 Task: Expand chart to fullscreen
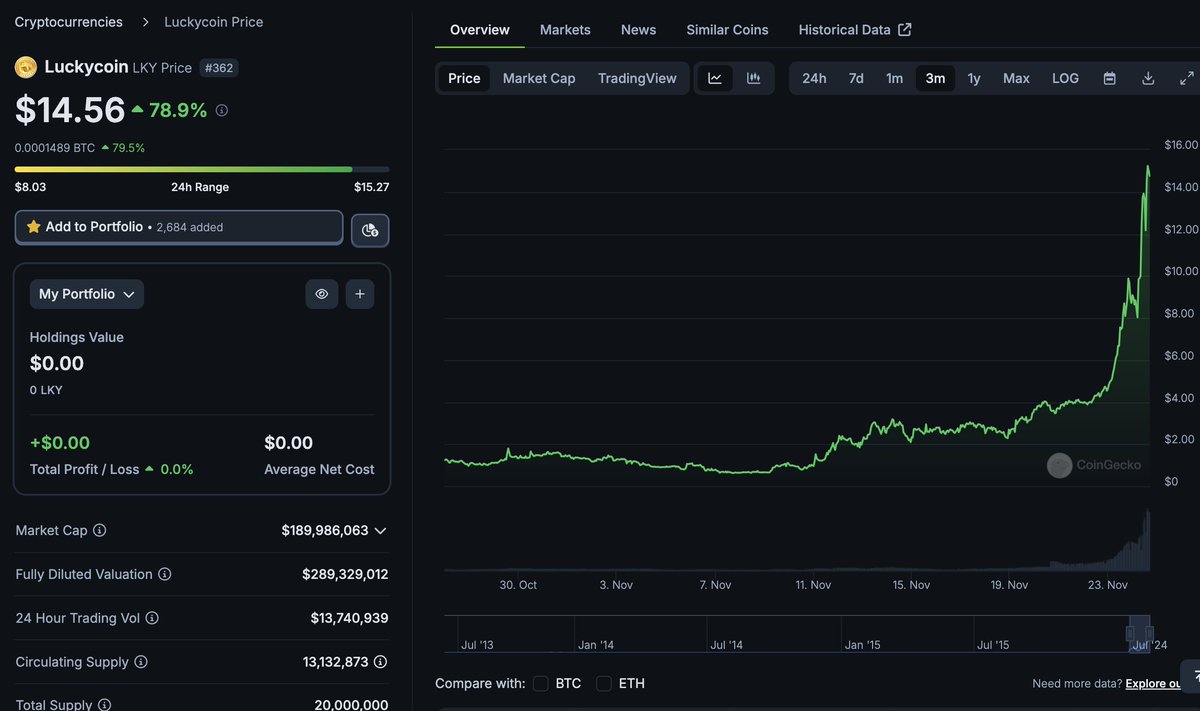point(1187,78)
